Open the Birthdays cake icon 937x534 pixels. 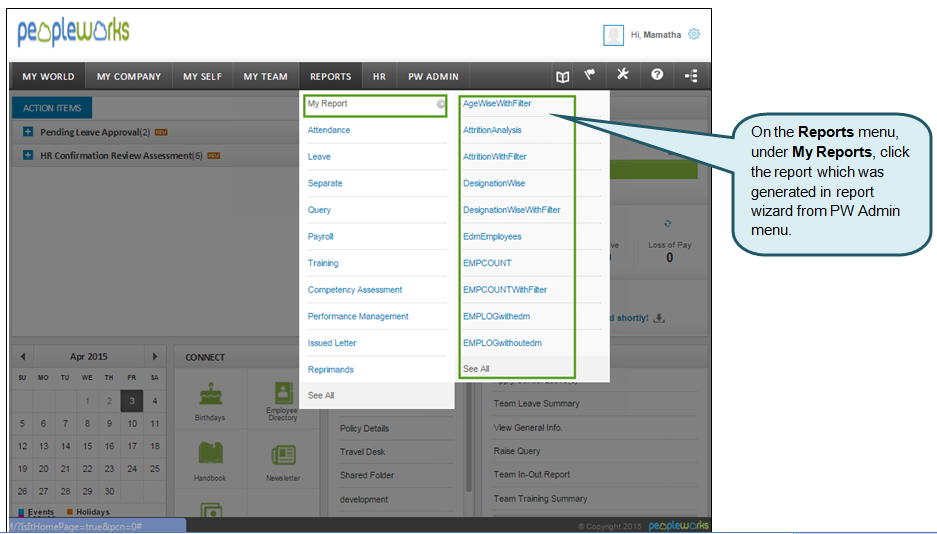pos(210,394)
